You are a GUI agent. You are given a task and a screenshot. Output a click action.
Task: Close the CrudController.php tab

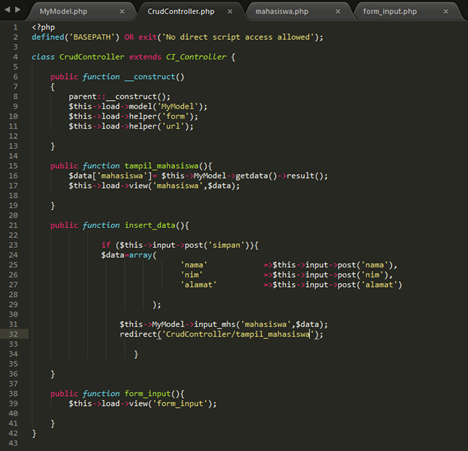[230, 11]
